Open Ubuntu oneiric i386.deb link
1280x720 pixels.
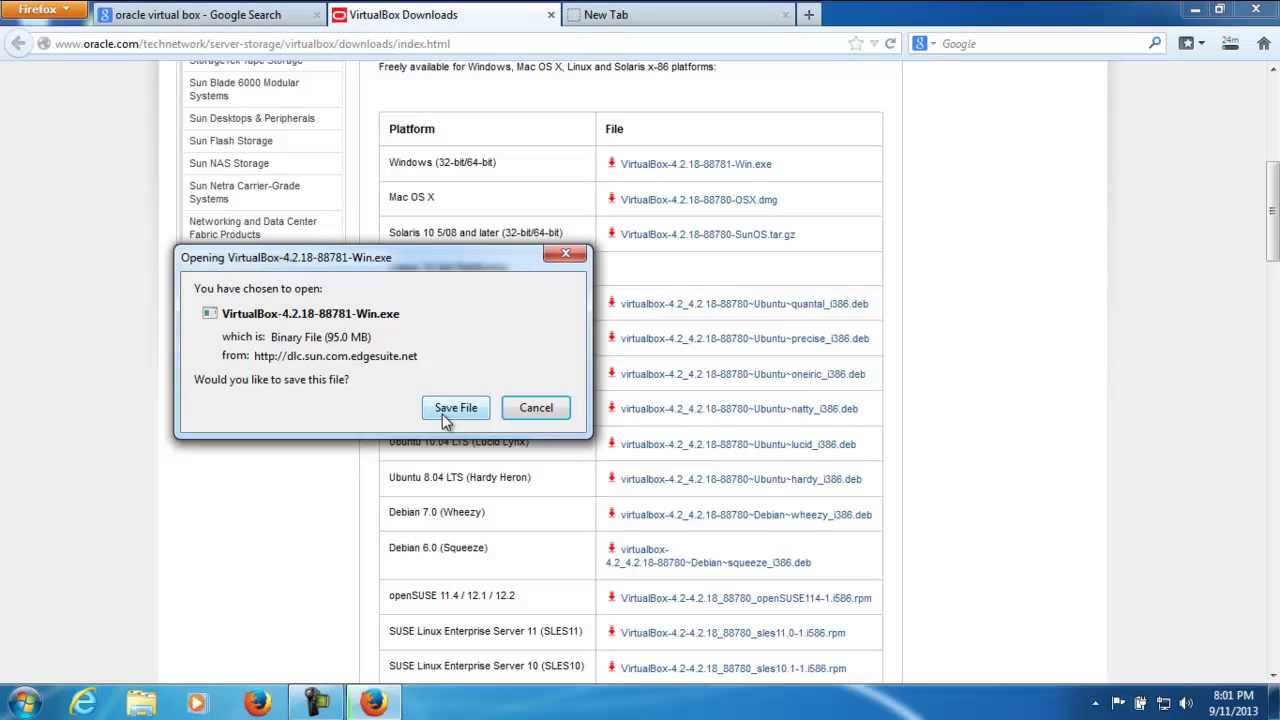743,374
